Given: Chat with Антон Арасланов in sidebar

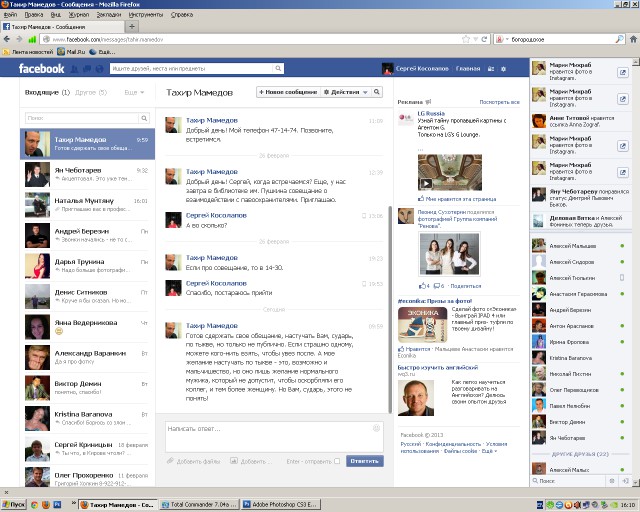Looking at the screenshot, I should 579,326.
